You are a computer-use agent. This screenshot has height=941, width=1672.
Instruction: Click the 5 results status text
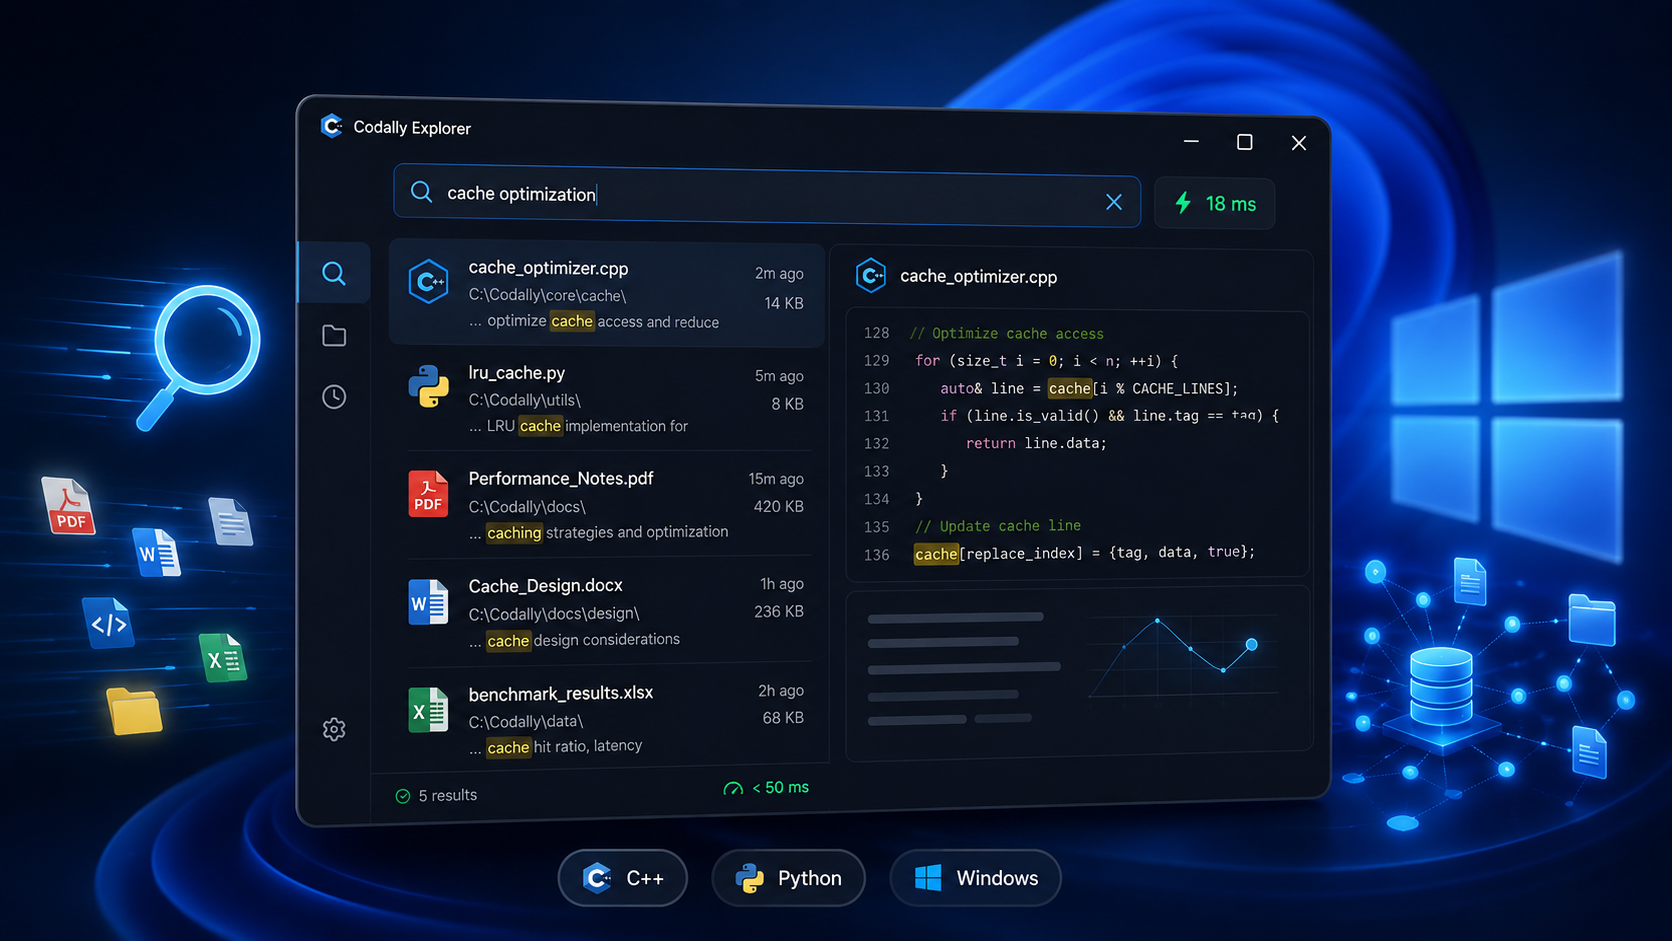click(x=448, y=795)
